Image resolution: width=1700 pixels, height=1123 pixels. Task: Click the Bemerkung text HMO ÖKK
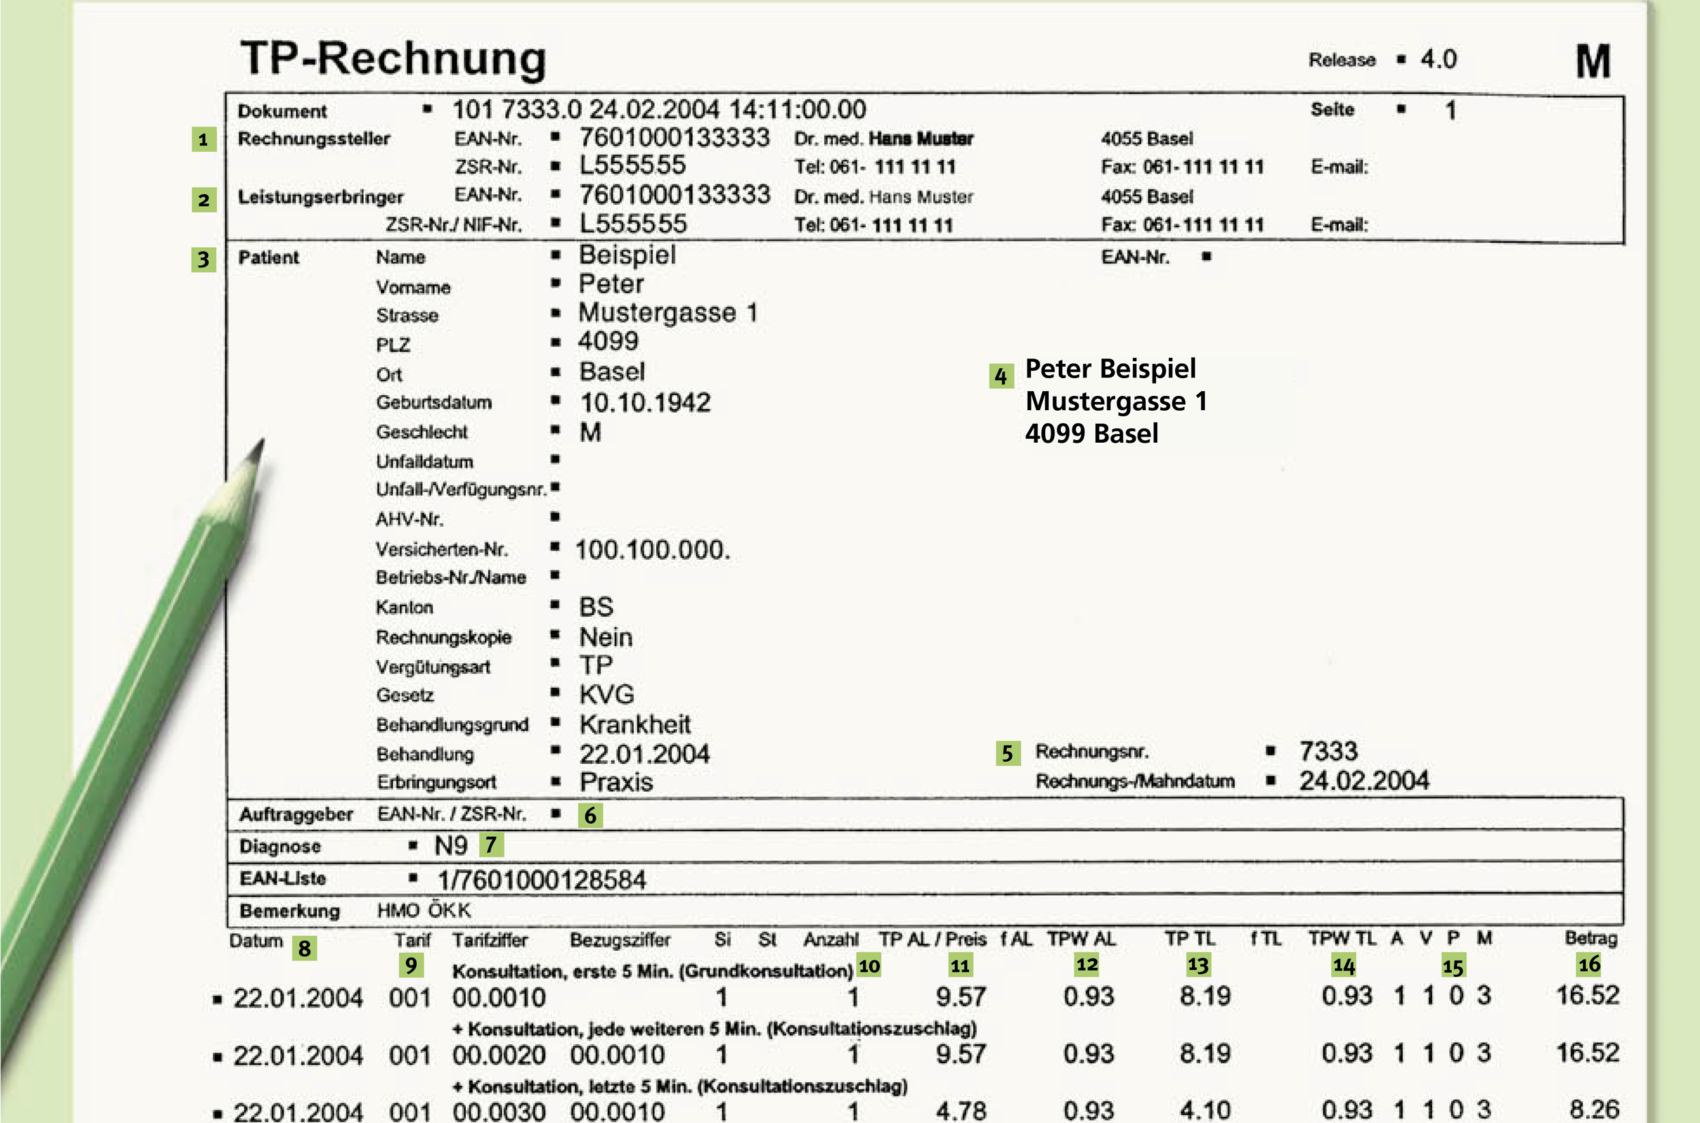coord(424,911)
